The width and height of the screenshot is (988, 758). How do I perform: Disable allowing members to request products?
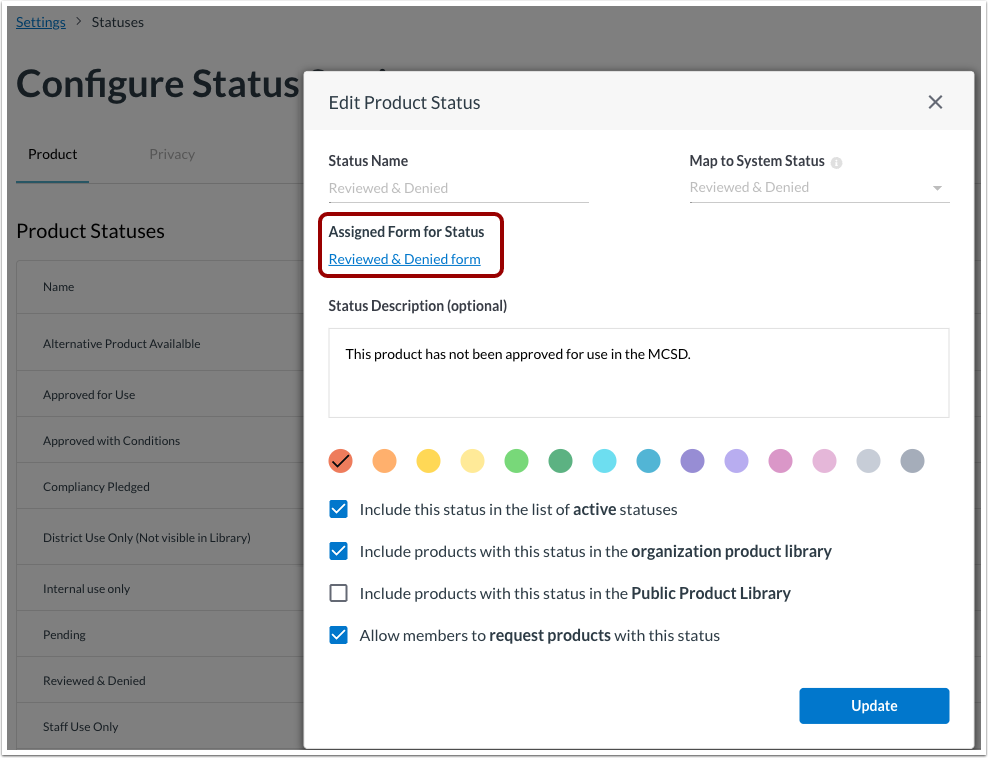pos(338,635)
